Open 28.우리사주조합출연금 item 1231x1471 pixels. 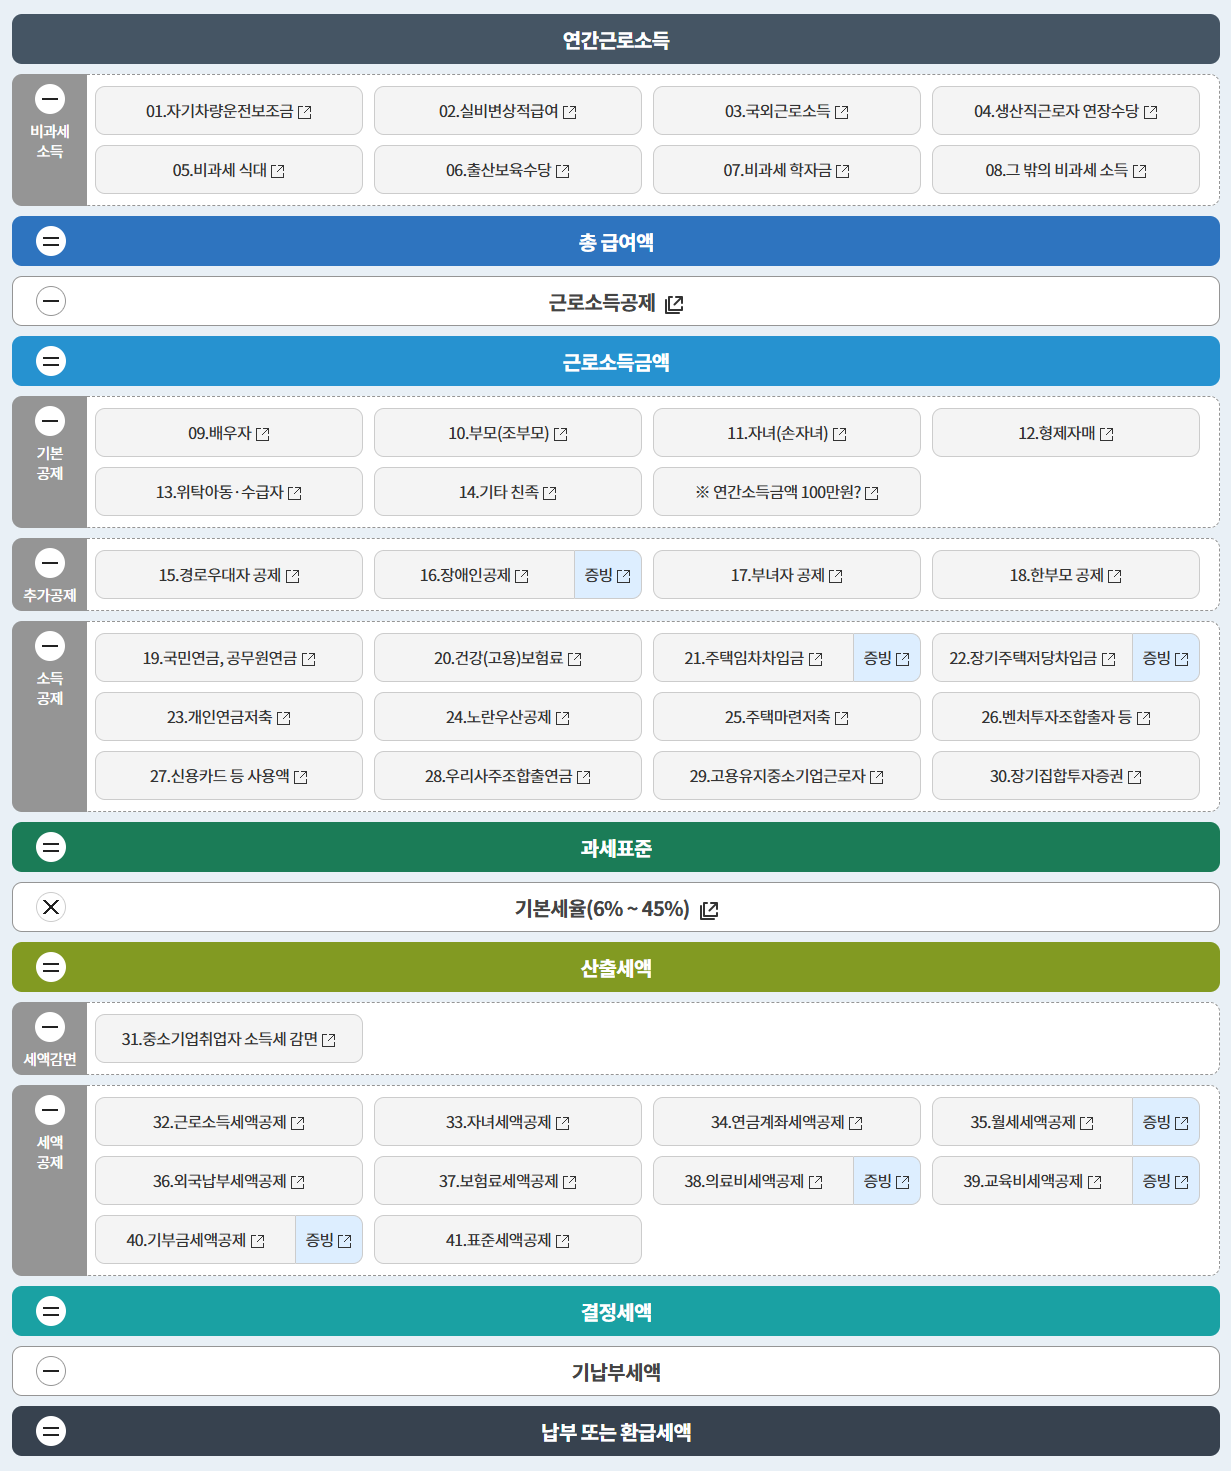pyautogui.click(x=508, y=776)
